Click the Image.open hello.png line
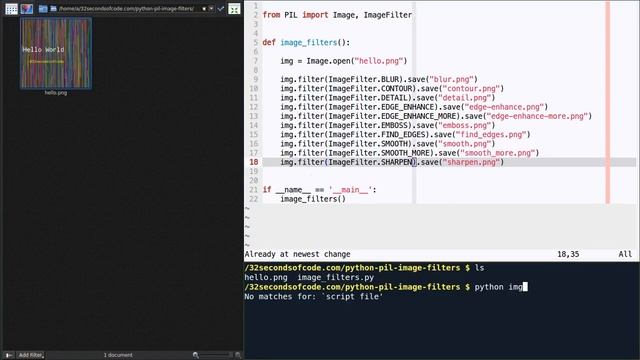This screenshot has width=640, height=360. tap(344, 61)
